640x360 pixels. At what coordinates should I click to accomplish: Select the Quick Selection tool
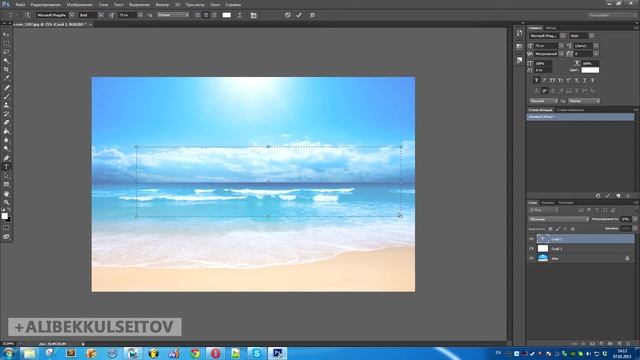(x=6, y=61)
